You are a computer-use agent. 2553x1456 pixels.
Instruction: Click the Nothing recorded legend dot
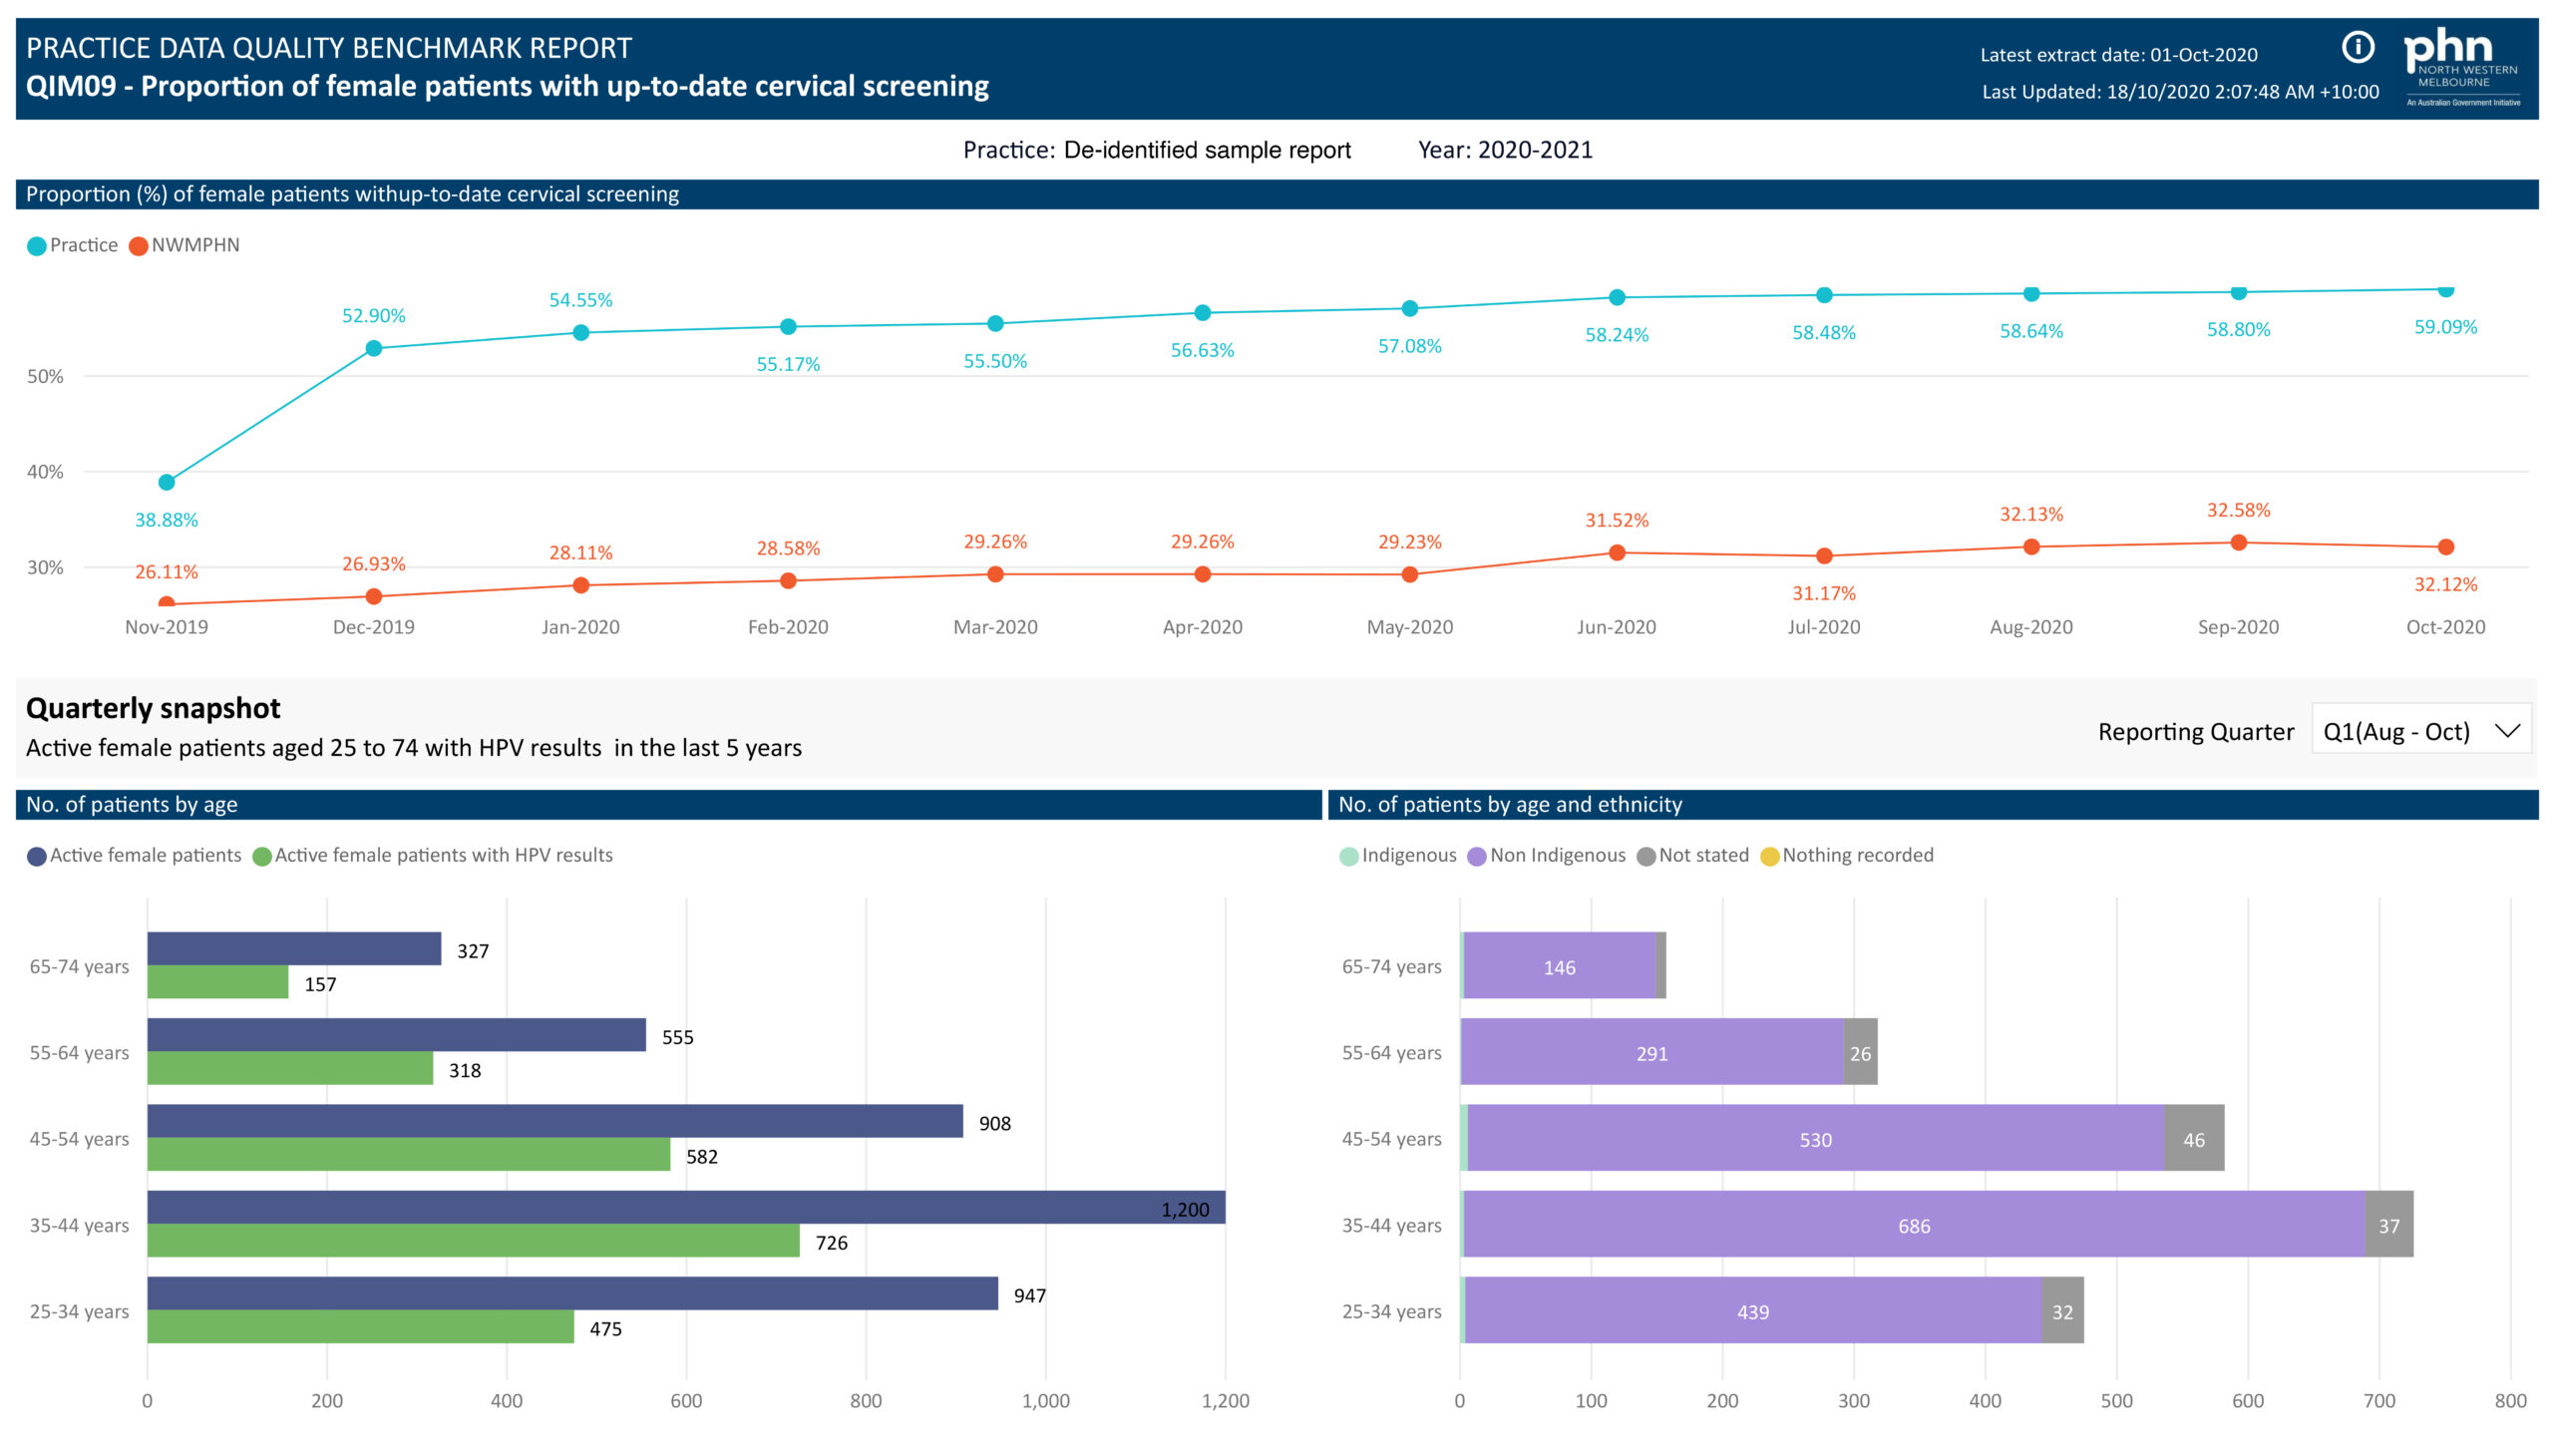click(1768, 856)
